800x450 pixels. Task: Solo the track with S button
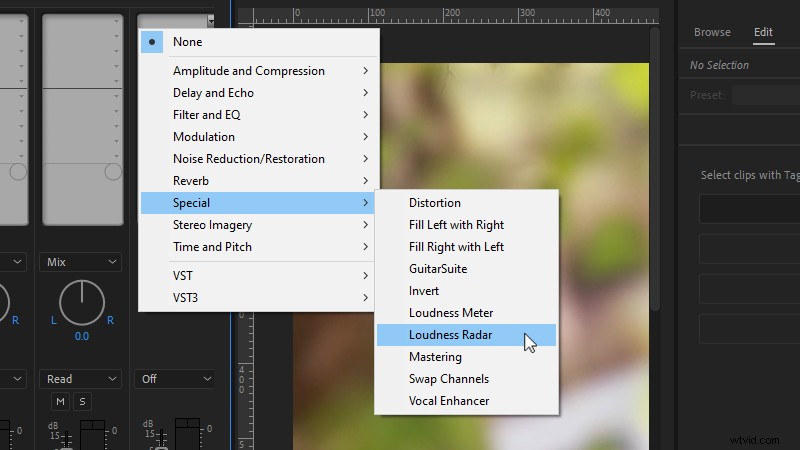click(x=82, y=402)
